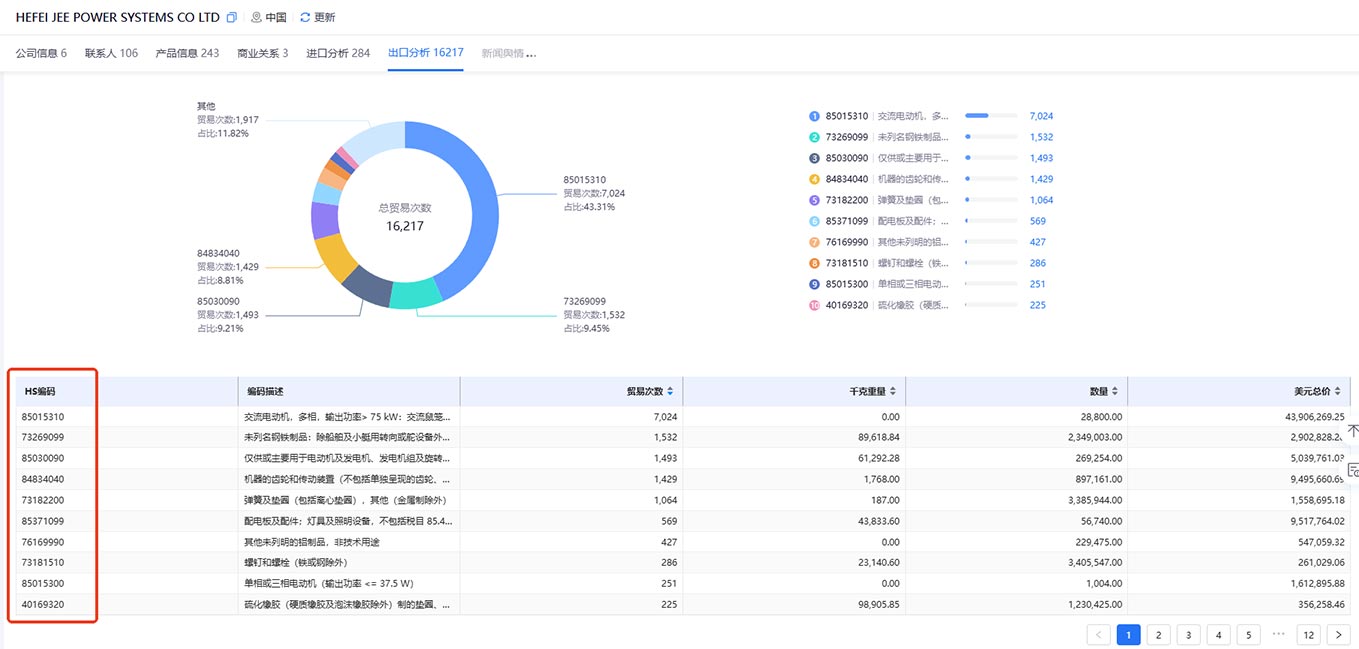Go to pagination page 5
This screenshot has width=1359, height=649.
click(1248, 635)
